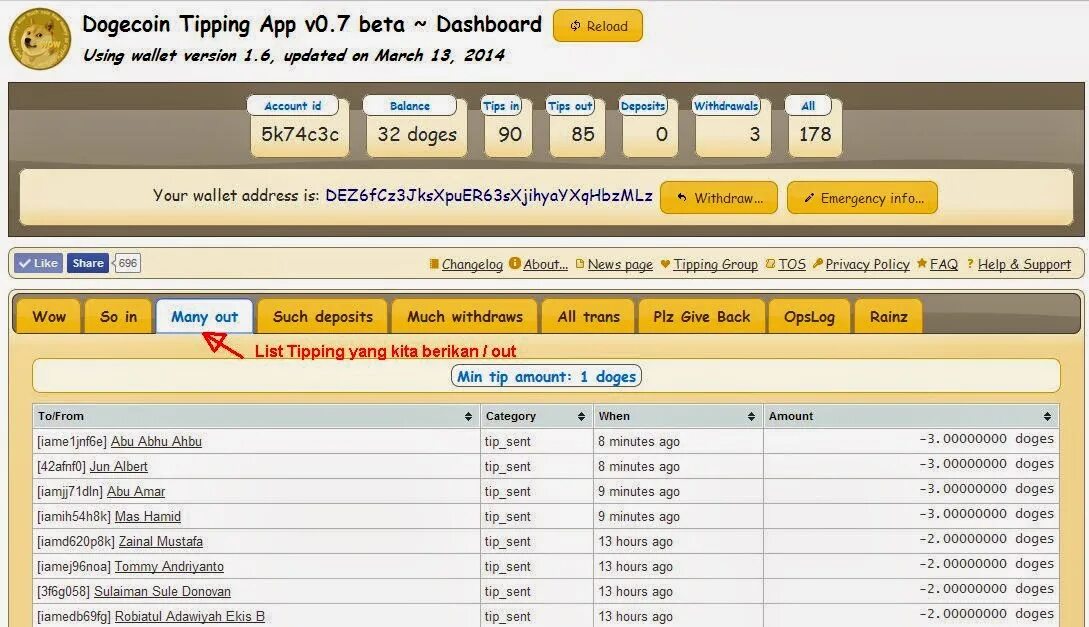Sort by When column arrows
1089x627 pixels.
tap(751, 416)
